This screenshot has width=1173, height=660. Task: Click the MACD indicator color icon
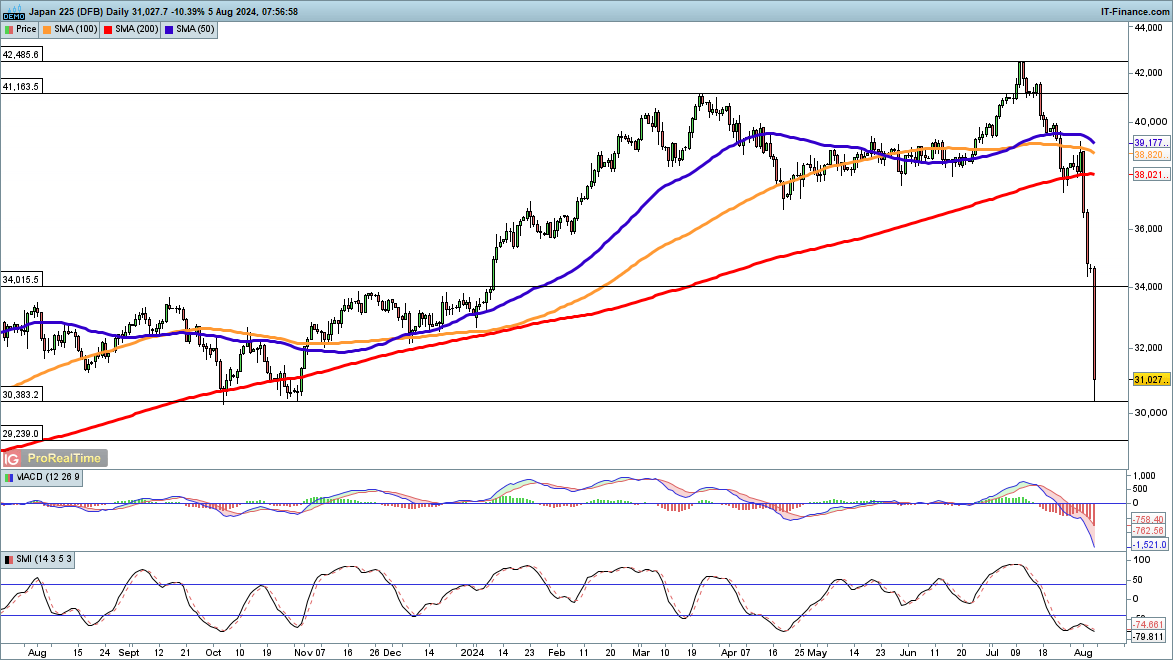click(x=9, y=478)
